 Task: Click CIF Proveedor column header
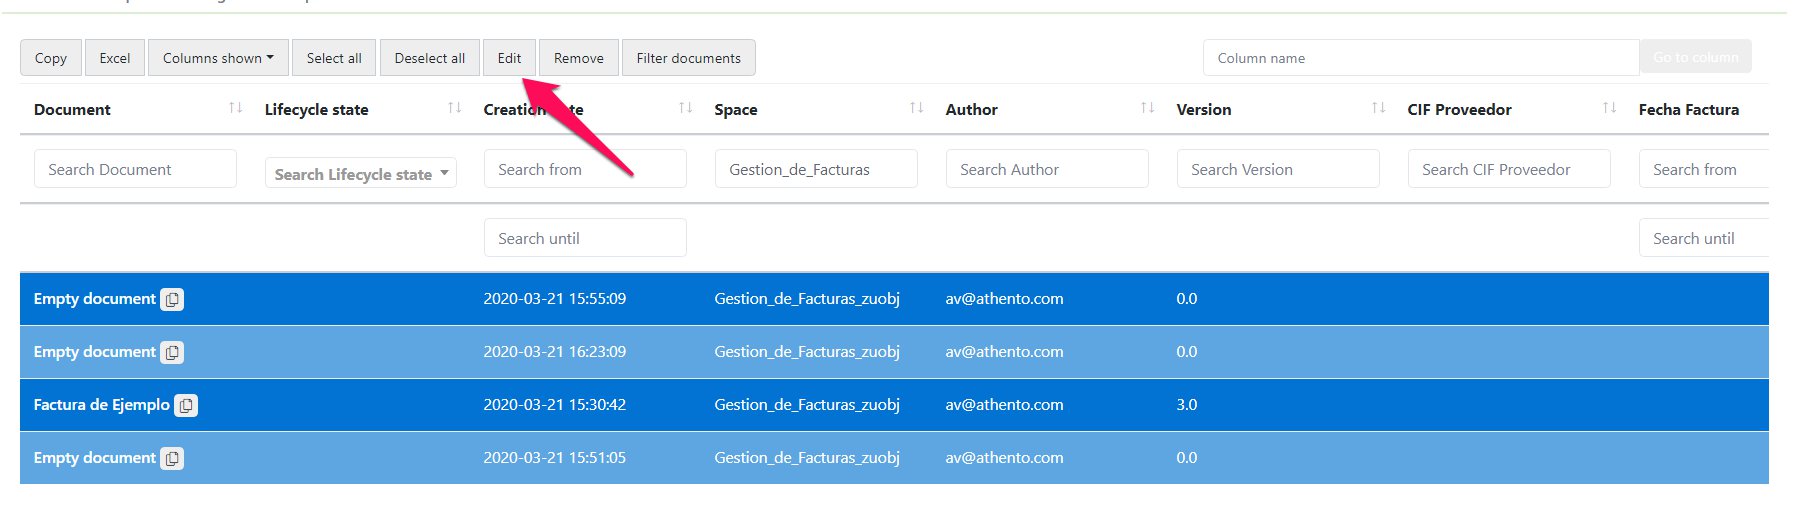pyautogui.click(x=1459, y=109)
